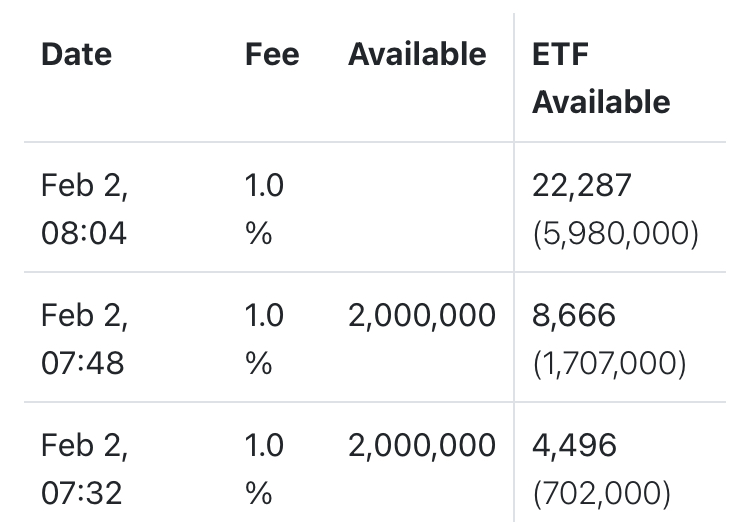Click the Feb 2, 07:48 date cell

(84, 339)
